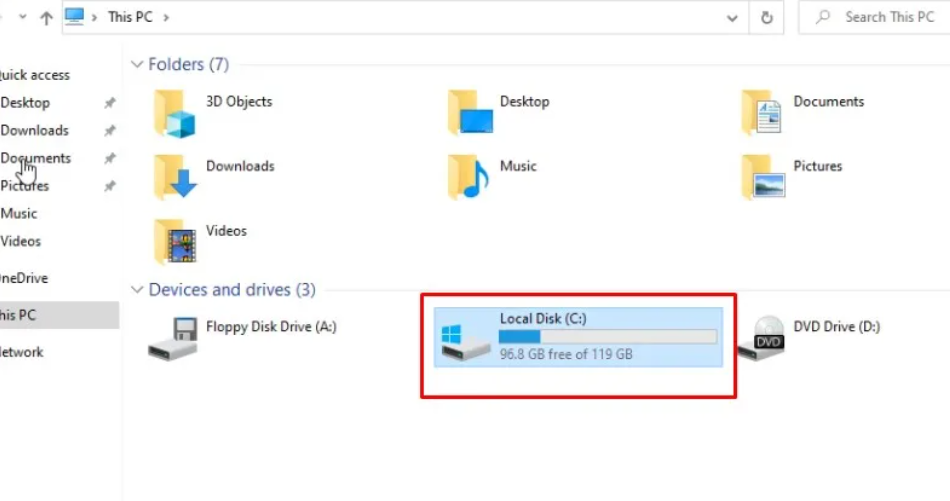Select Videos in the navigation pane
950x501 pixels.
tap(21, 241)
